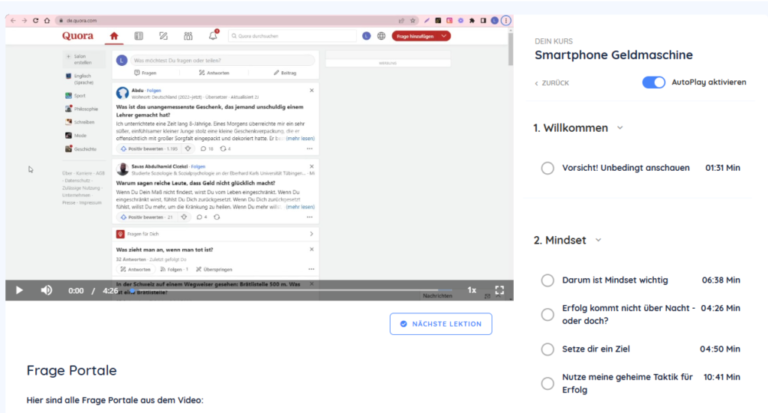Click the Quora Spaces people icon in video
The image size is (768, 413).
tap(188, 36)
